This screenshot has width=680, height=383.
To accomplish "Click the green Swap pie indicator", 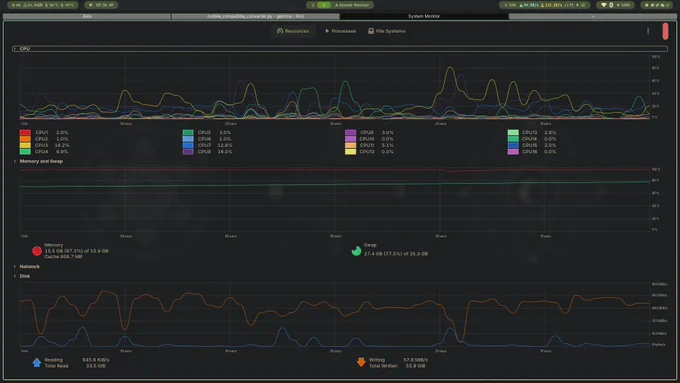I will pyautogui.click(x=356, y=251).
